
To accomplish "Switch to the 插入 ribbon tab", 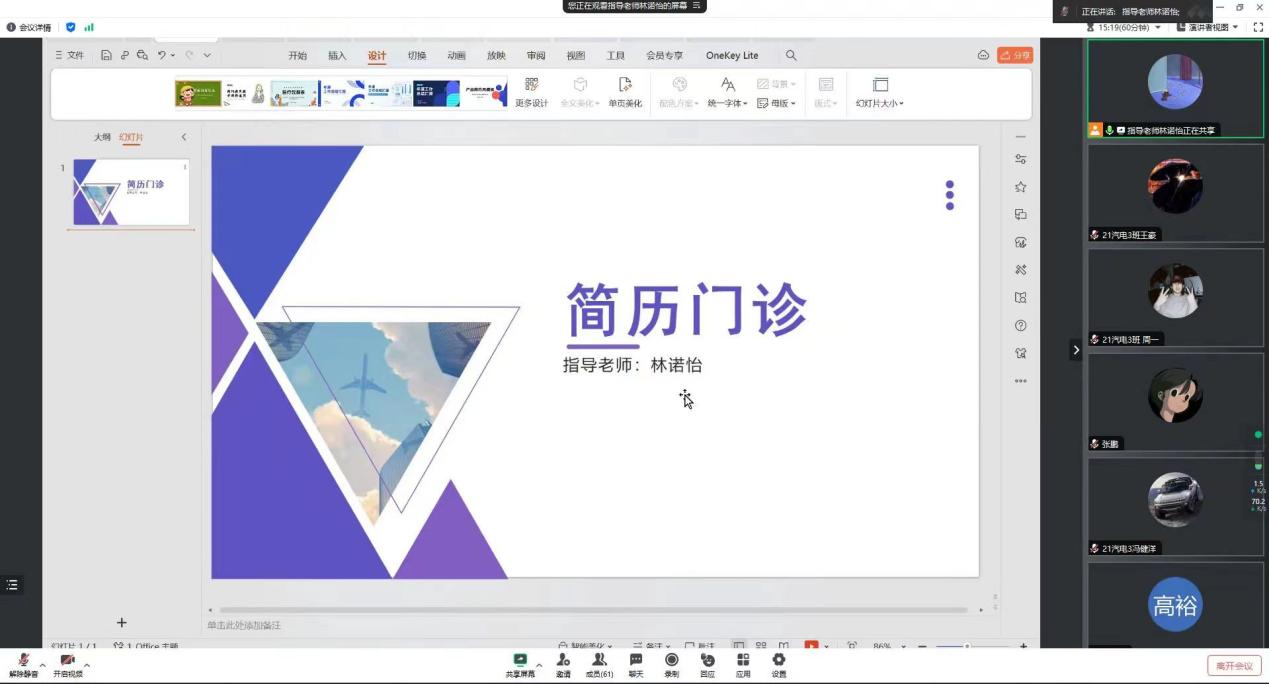I will click(337, 56).
